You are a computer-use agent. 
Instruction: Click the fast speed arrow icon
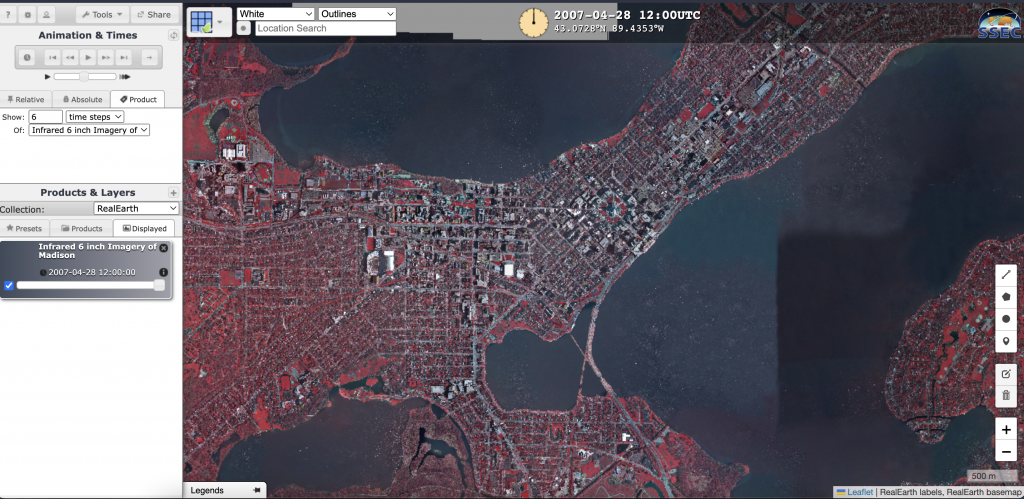coord(125,77)
